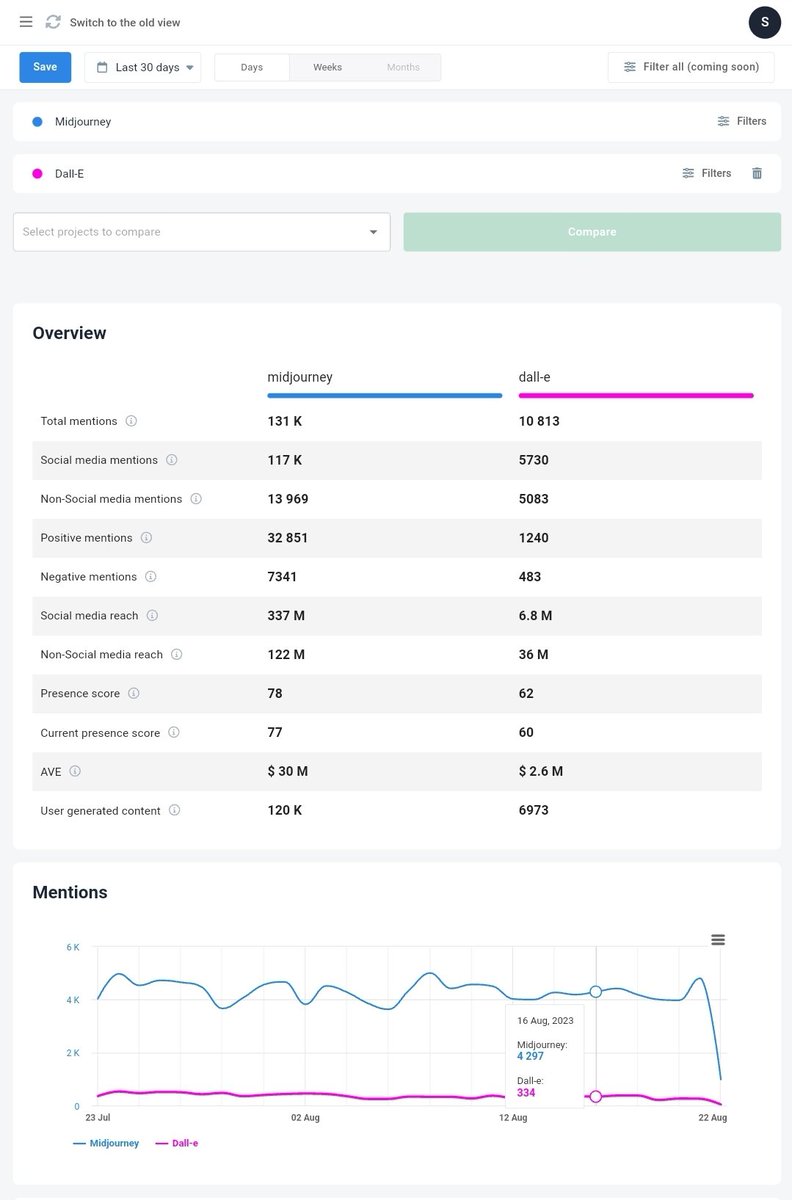Screen dimensions: 792x1200
Task: Click info icon next to Social media mentions
Action: point(171,460)
